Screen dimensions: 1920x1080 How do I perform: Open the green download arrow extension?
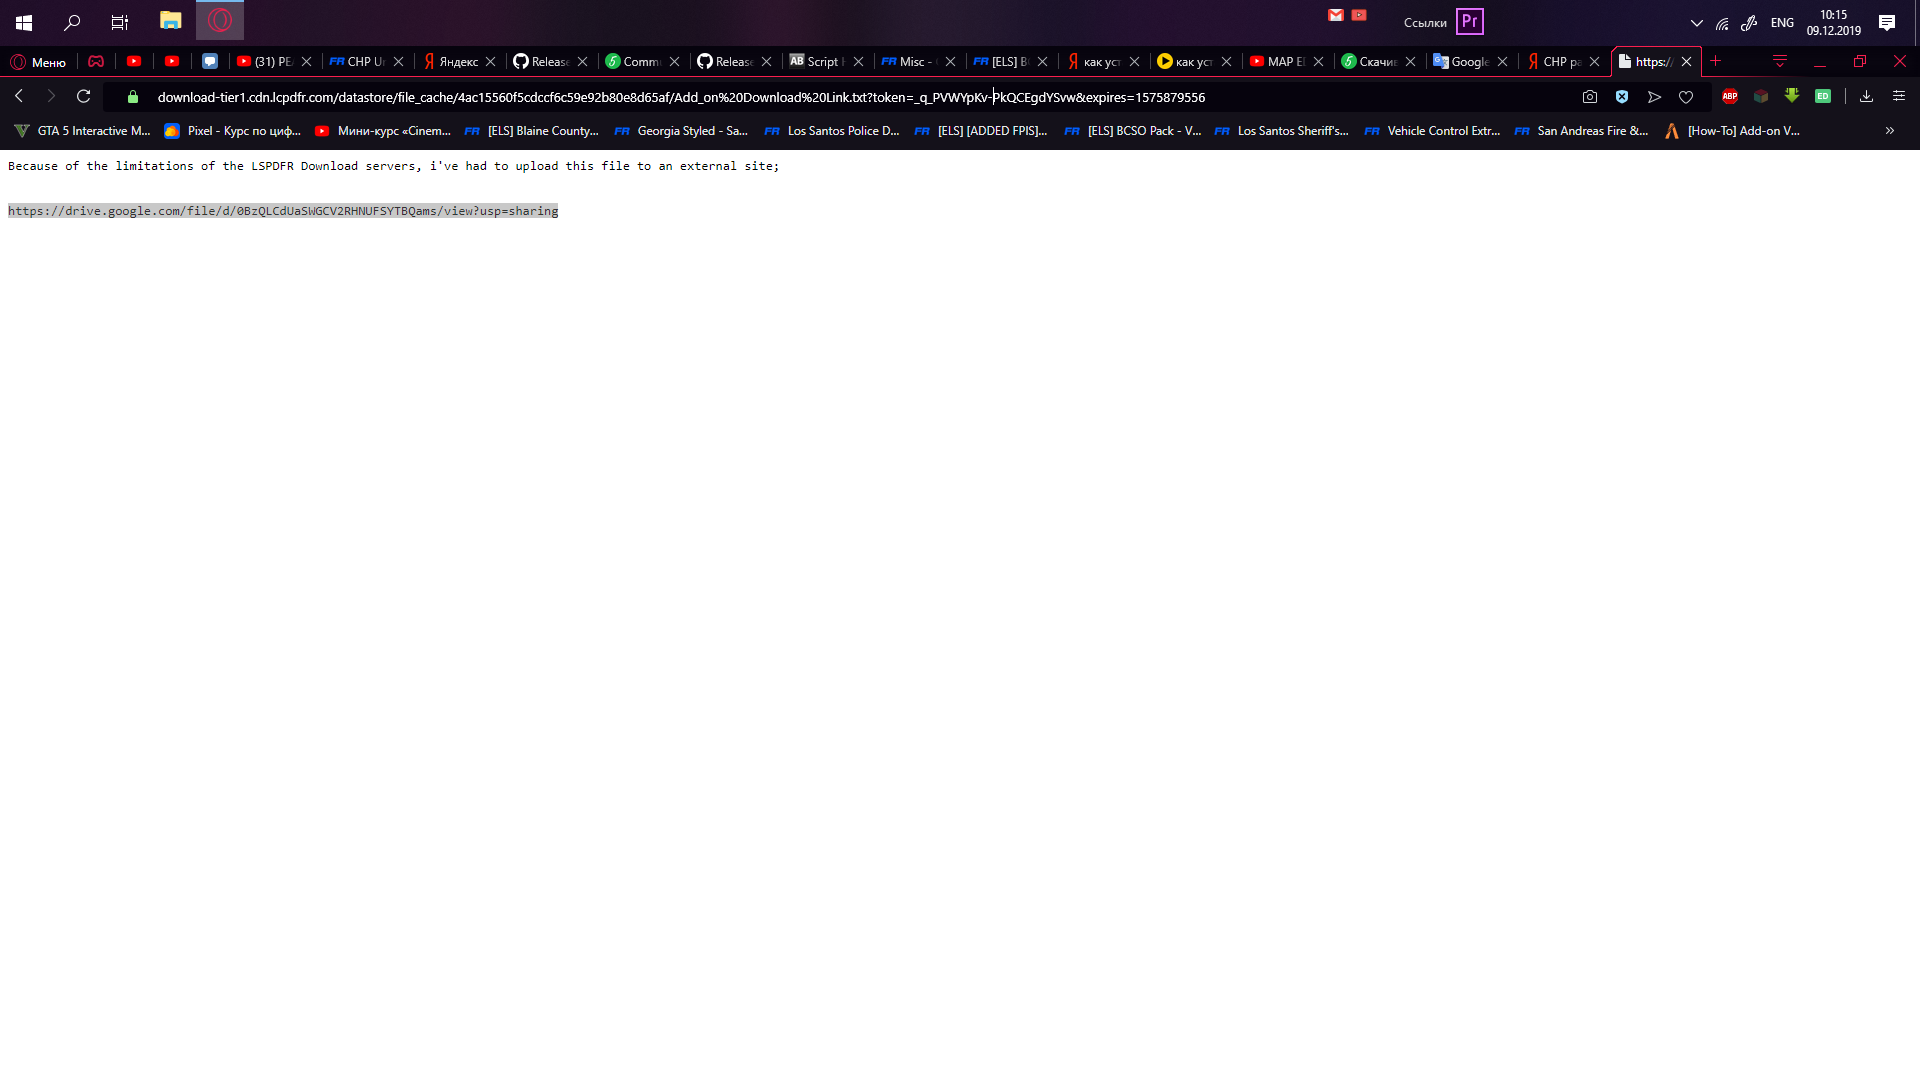coord(1792,96)
